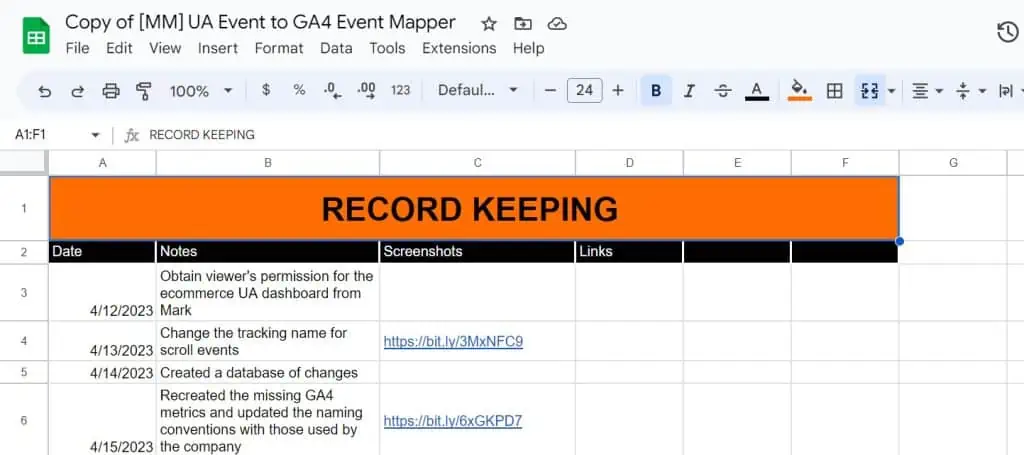Screen dimensions: 1024x455
Task: Expand merge cells options arrow
Action: coord(891,91)
